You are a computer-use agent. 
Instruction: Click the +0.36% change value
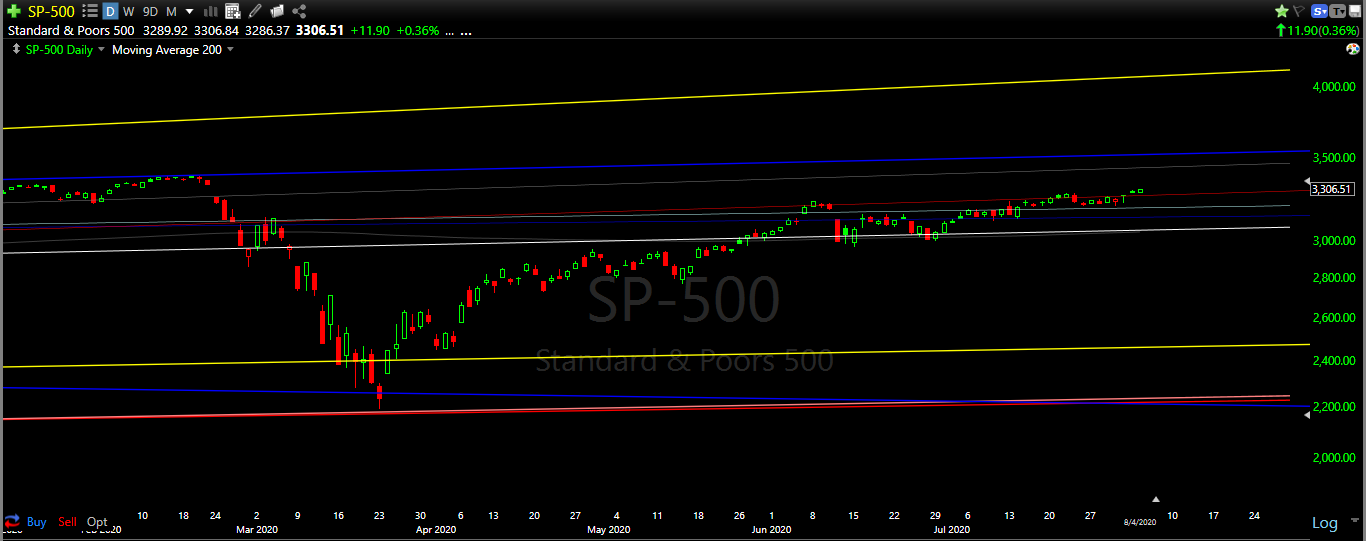pos(417,30)
